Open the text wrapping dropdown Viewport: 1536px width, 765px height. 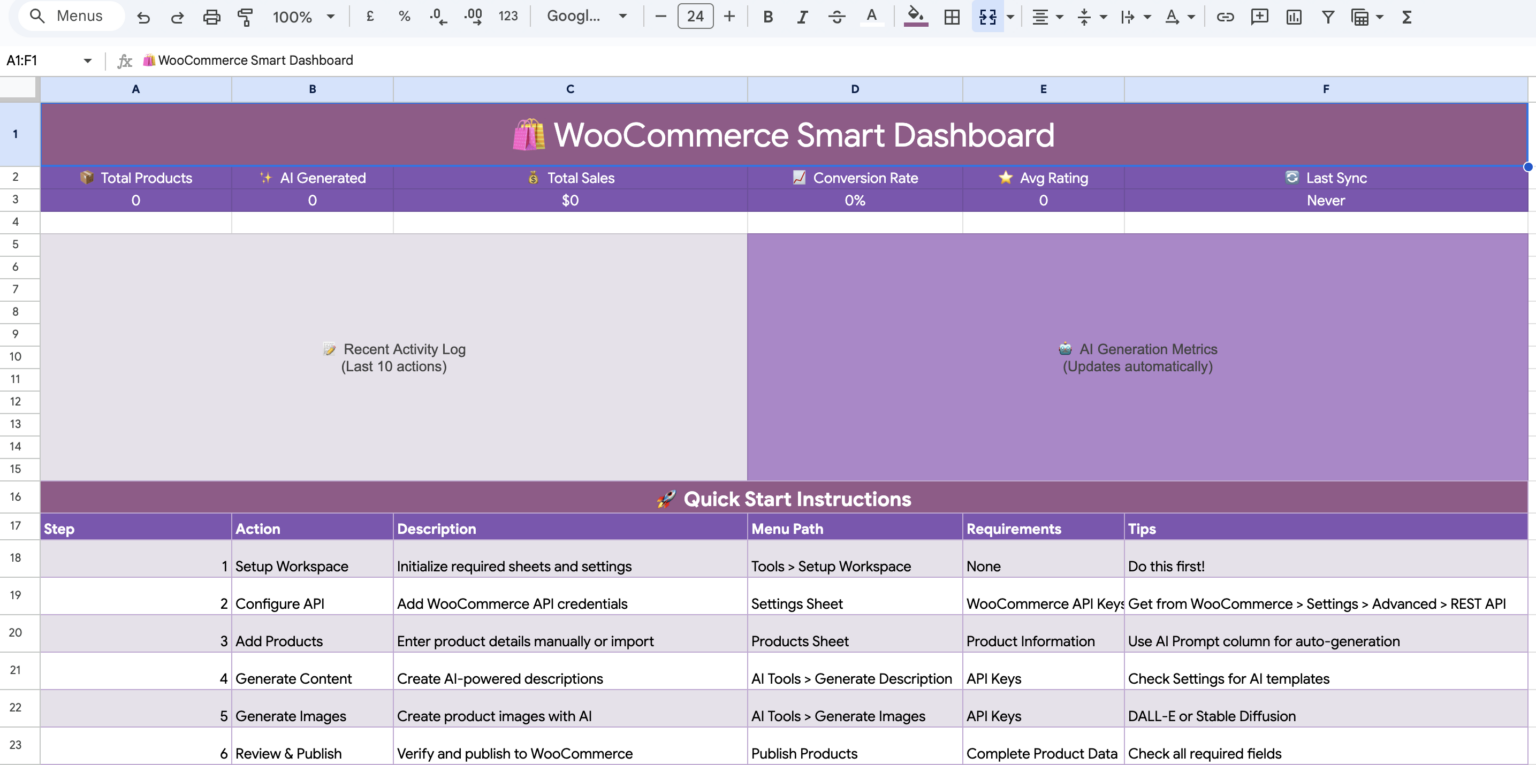[1135, 17]
